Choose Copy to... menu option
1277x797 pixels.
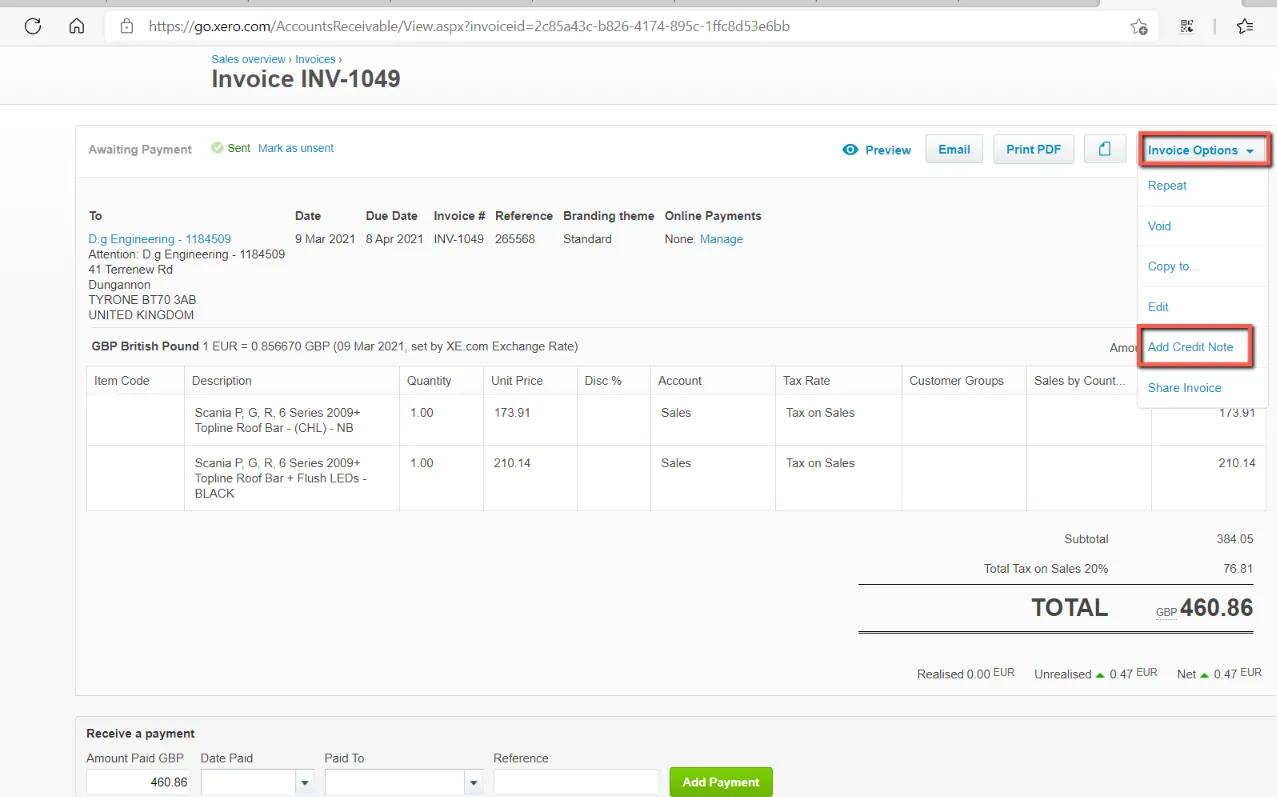coord(1172,266)
